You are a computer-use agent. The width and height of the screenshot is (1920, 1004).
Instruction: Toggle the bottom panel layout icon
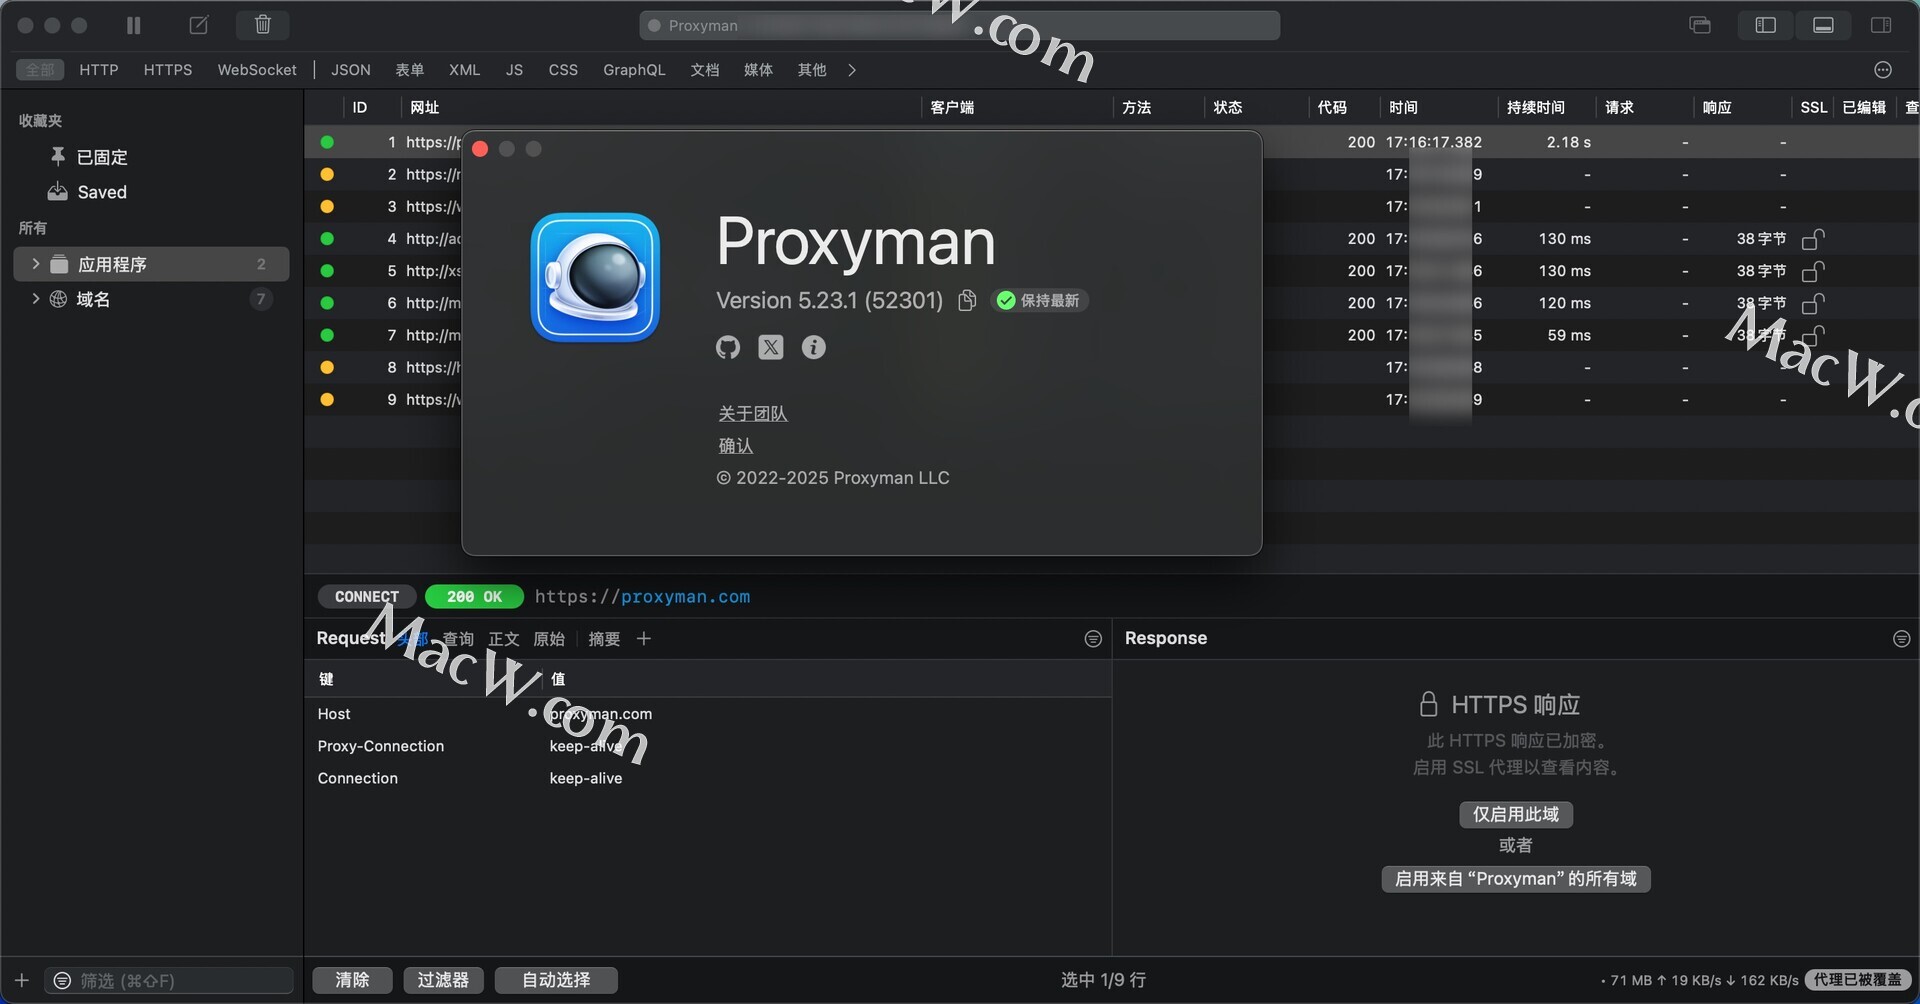(1823, 25)
